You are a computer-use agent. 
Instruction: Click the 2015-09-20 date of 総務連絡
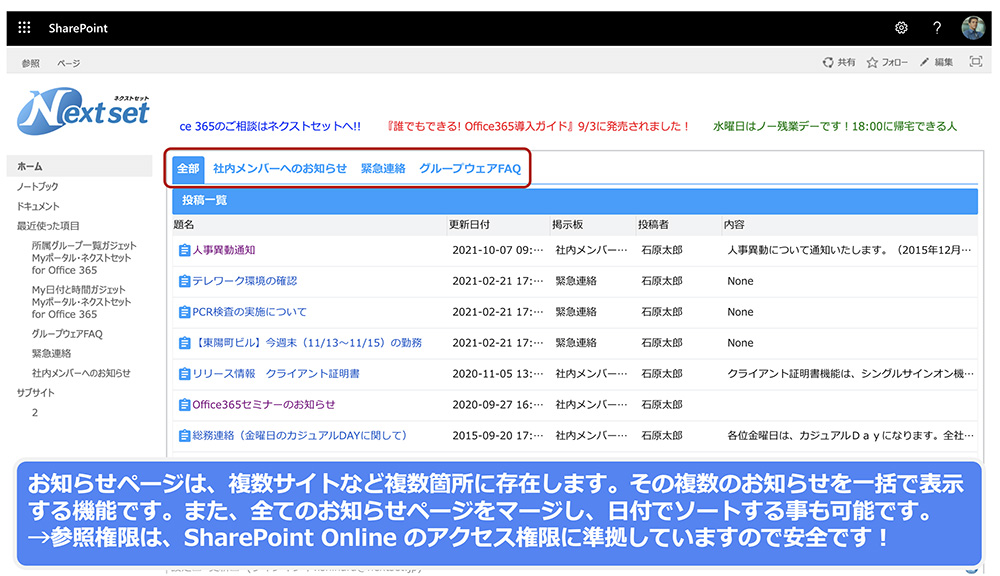click(497, 436)
